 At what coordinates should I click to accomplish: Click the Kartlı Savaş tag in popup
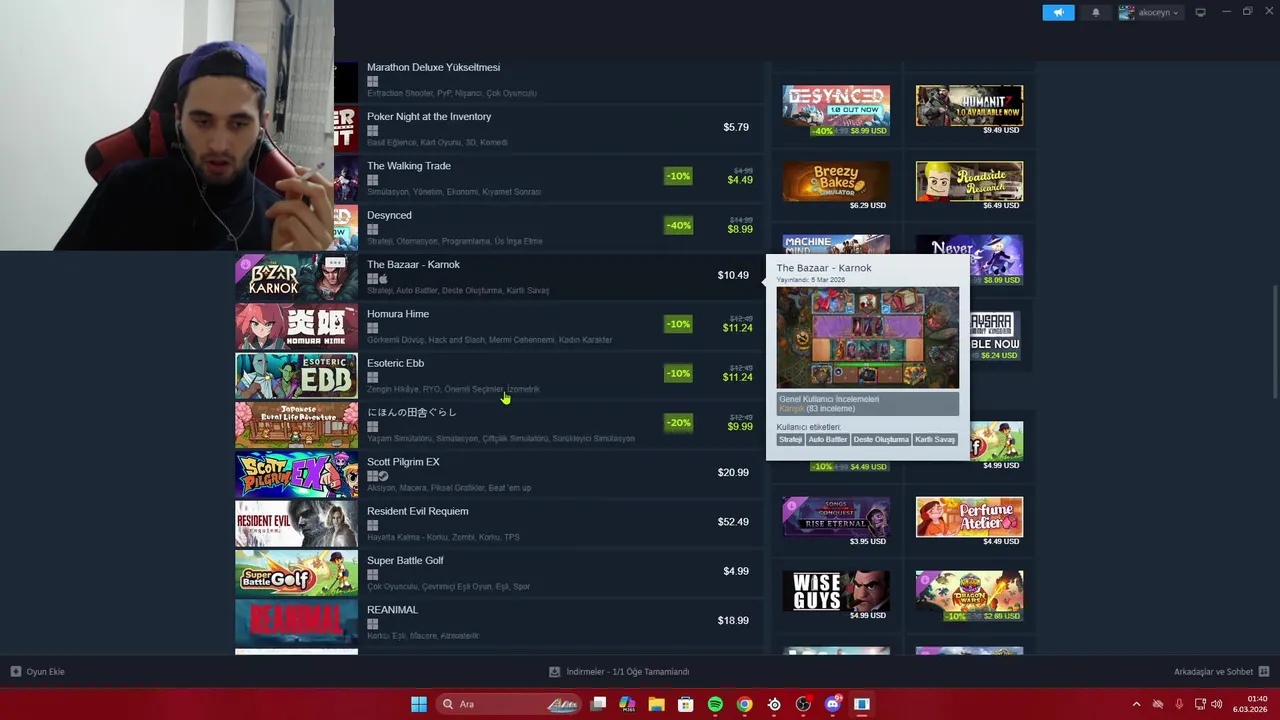[936, 439]
